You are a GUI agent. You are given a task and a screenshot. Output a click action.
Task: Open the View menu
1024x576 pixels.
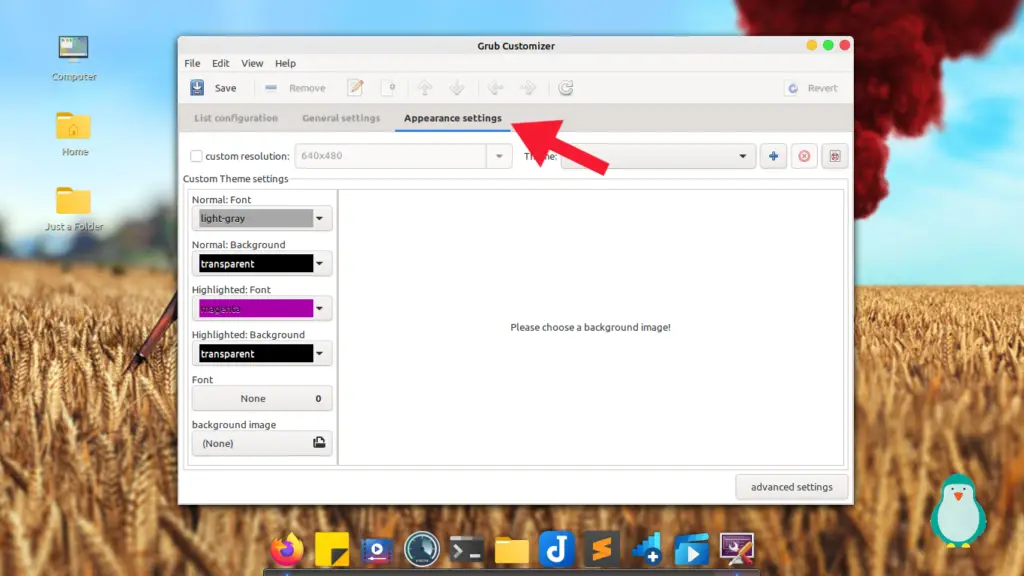[252, 63]
